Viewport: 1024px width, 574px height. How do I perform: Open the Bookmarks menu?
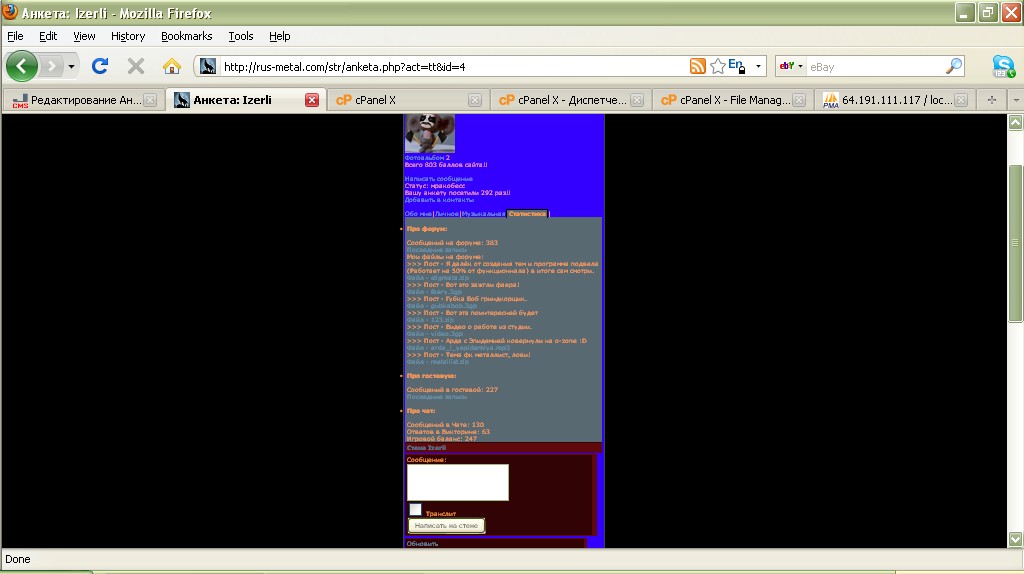186,36
